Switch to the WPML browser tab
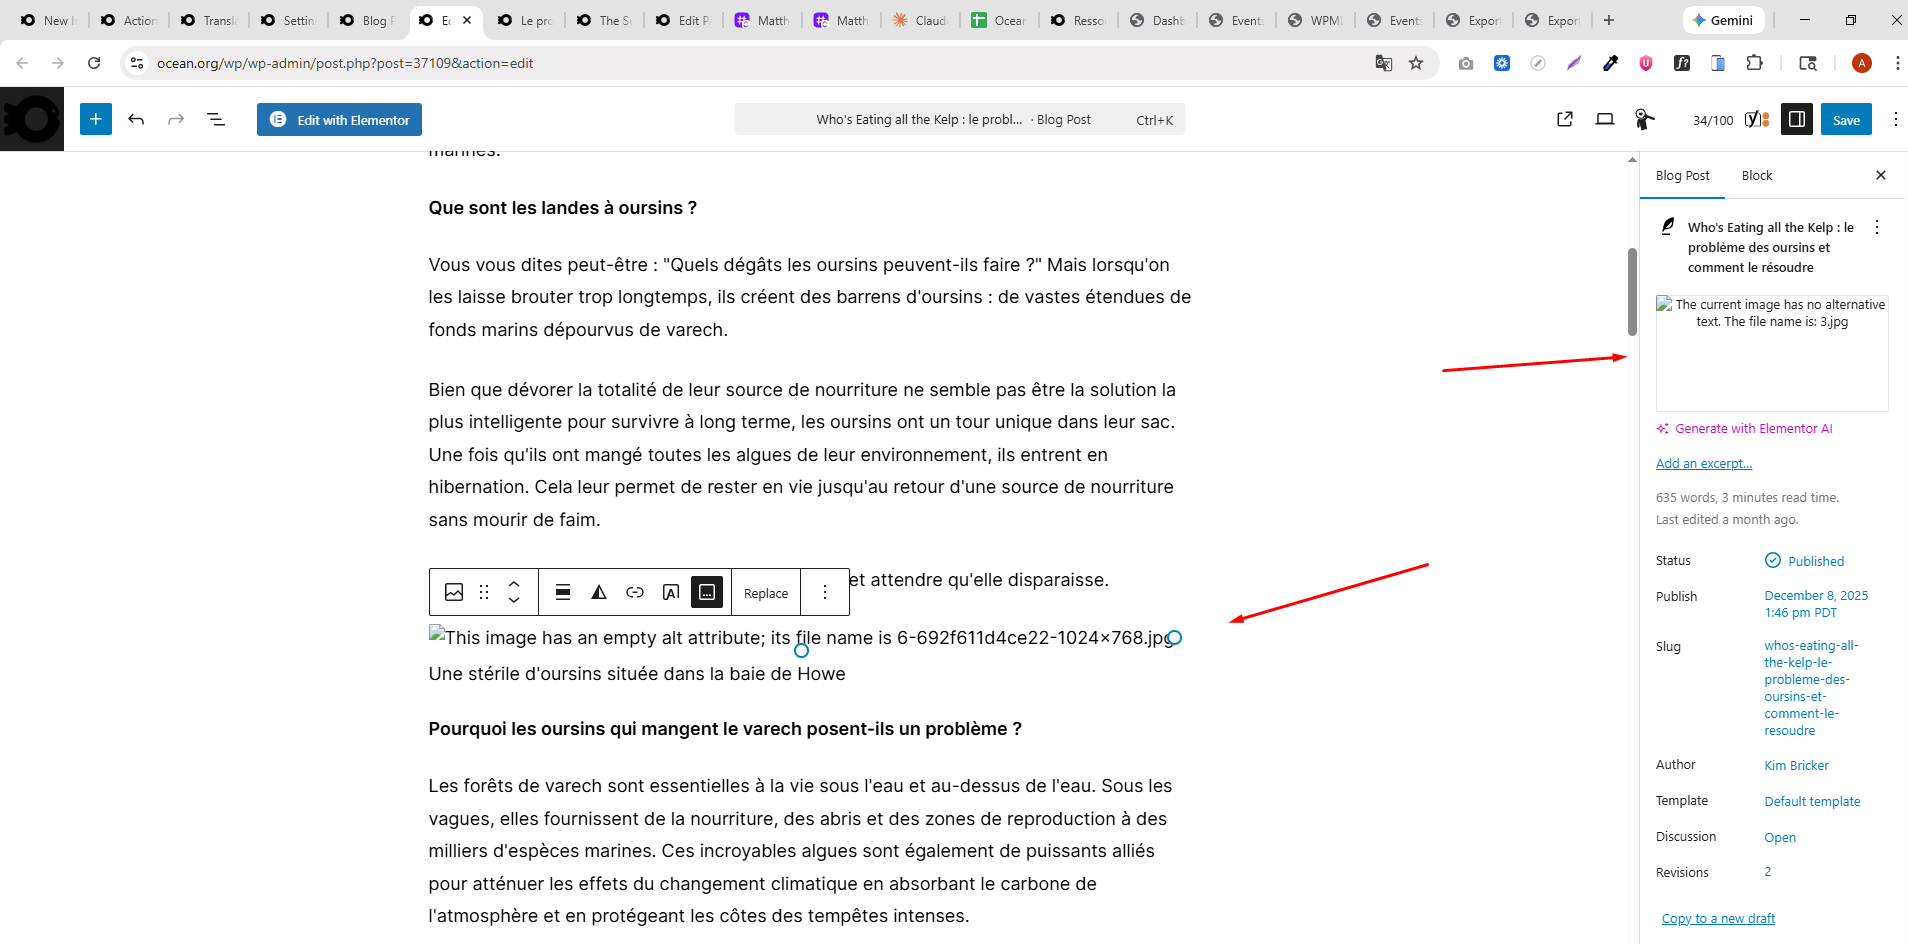 pos(1316,20)
